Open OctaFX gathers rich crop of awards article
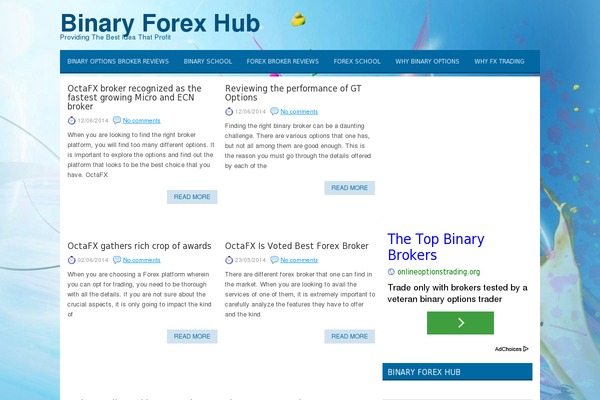This screenshot has width=600, height=400. click(x=139, y=246)
